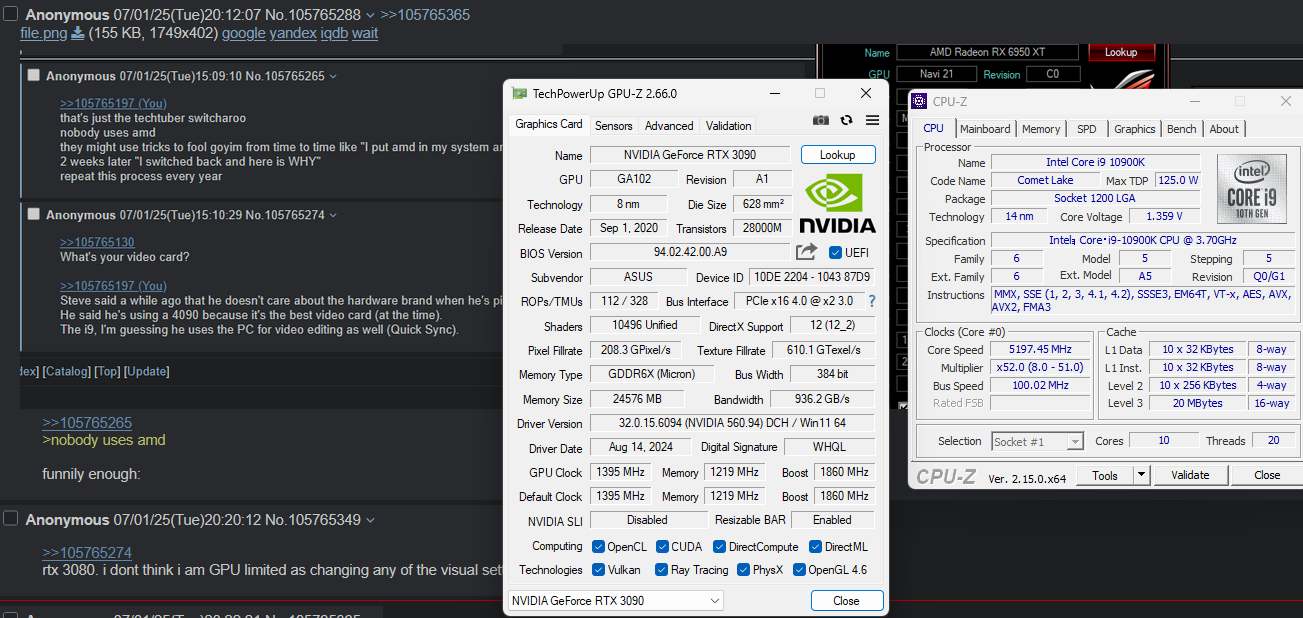Viewport: 1303px width, 618px height.
Task: Click the BIOS export share icon
Action: [x=806, y=252]
